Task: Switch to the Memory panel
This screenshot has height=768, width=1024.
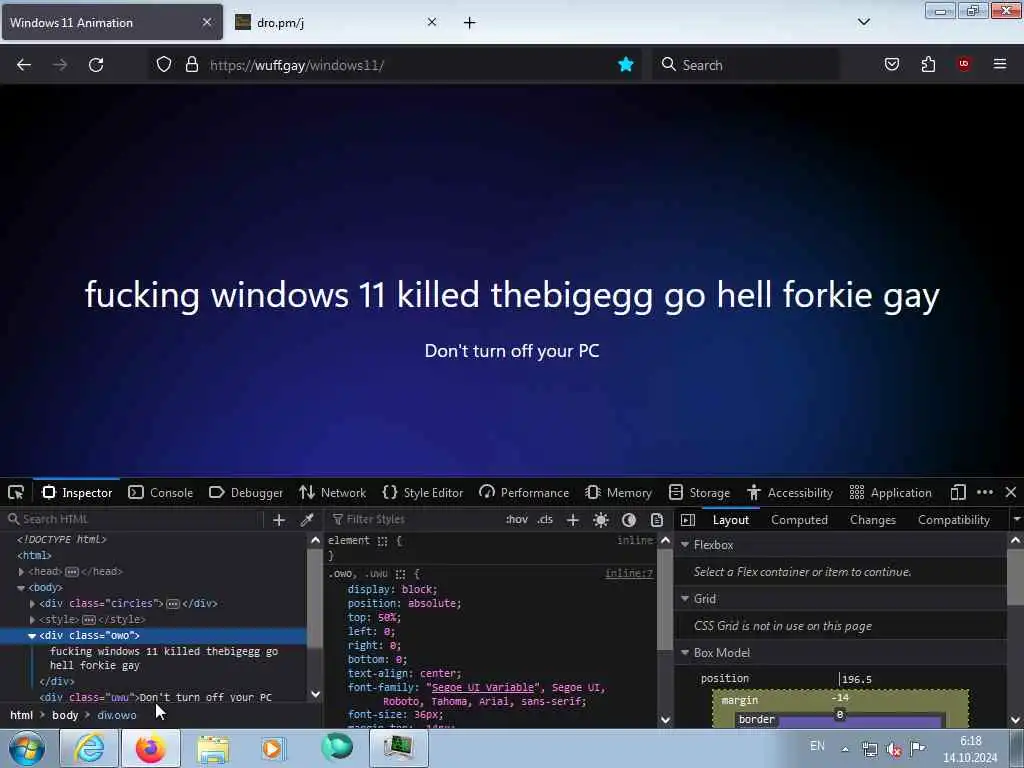Action: (x=618, y=492)
